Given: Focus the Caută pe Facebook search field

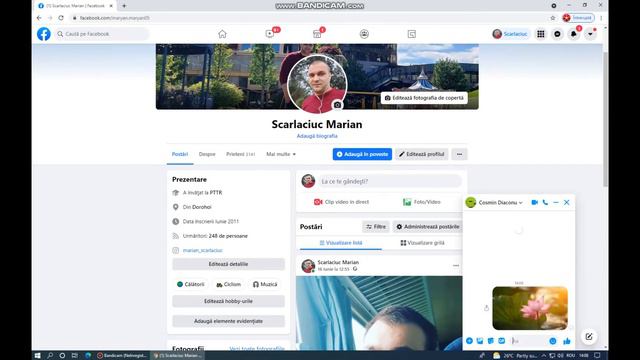Looking at the screenshot, I should pyautogui.click(x=102, y=34).
